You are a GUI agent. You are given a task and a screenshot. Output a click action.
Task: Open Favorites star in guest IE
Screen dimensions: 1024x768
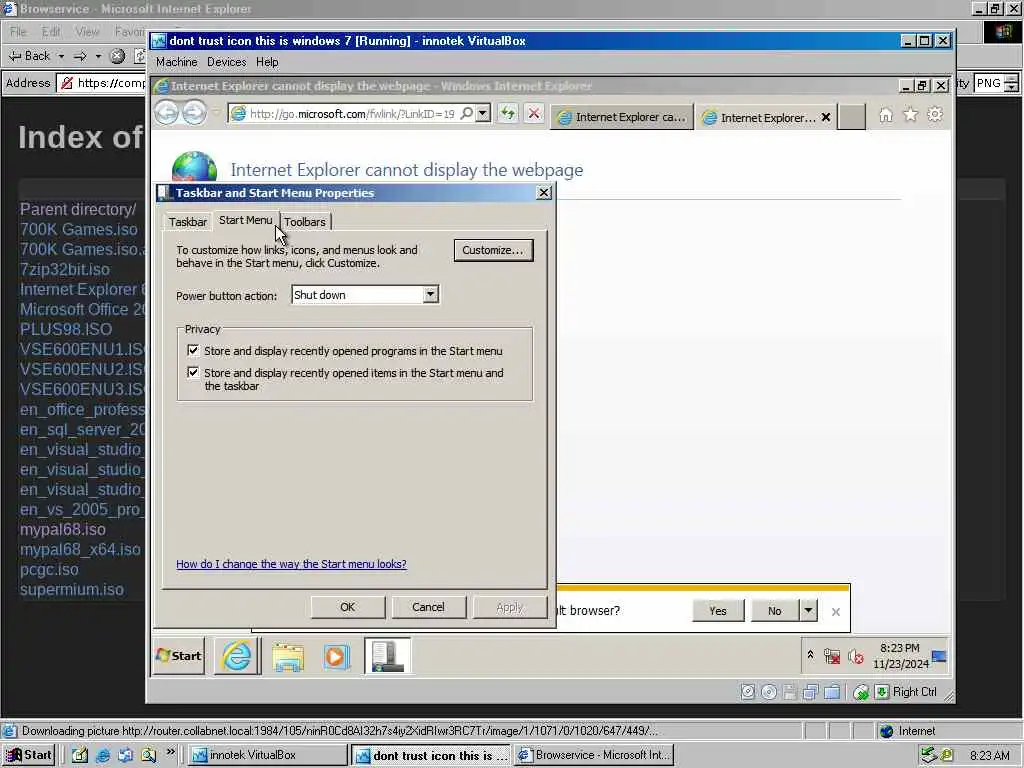(x=910, y=115)
